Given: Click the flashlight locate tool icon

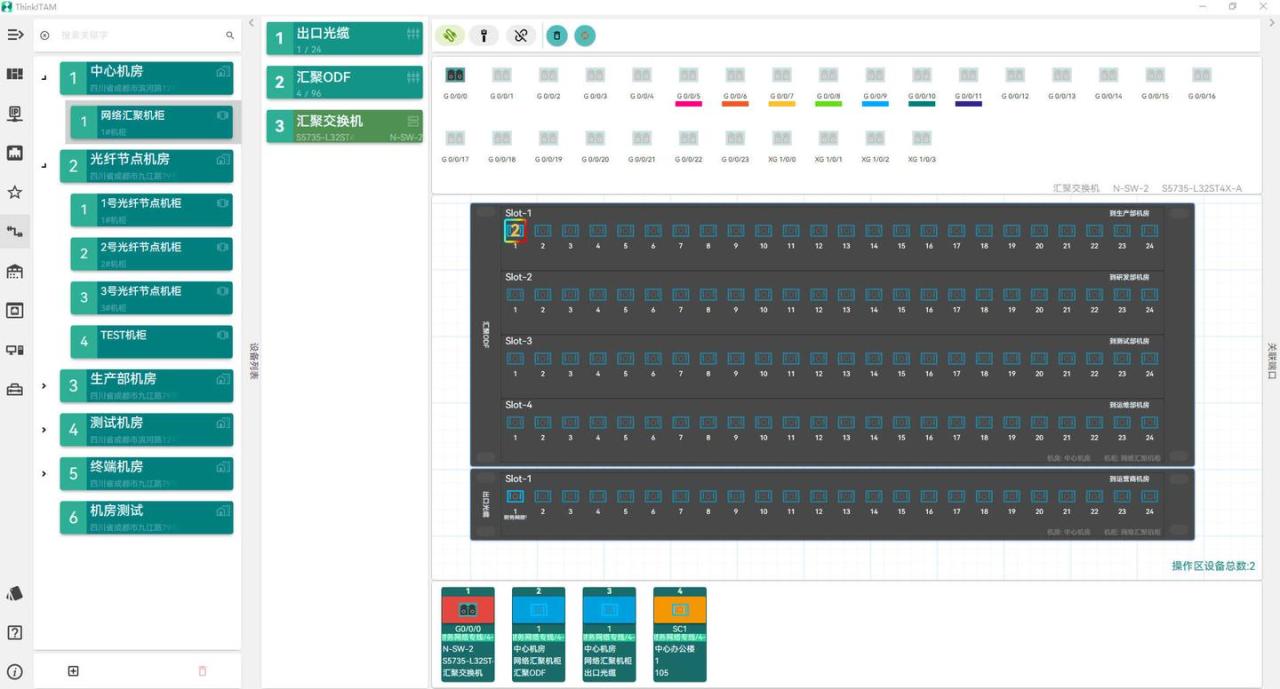Looking at the screenshot, I should [x=484, y=36].
